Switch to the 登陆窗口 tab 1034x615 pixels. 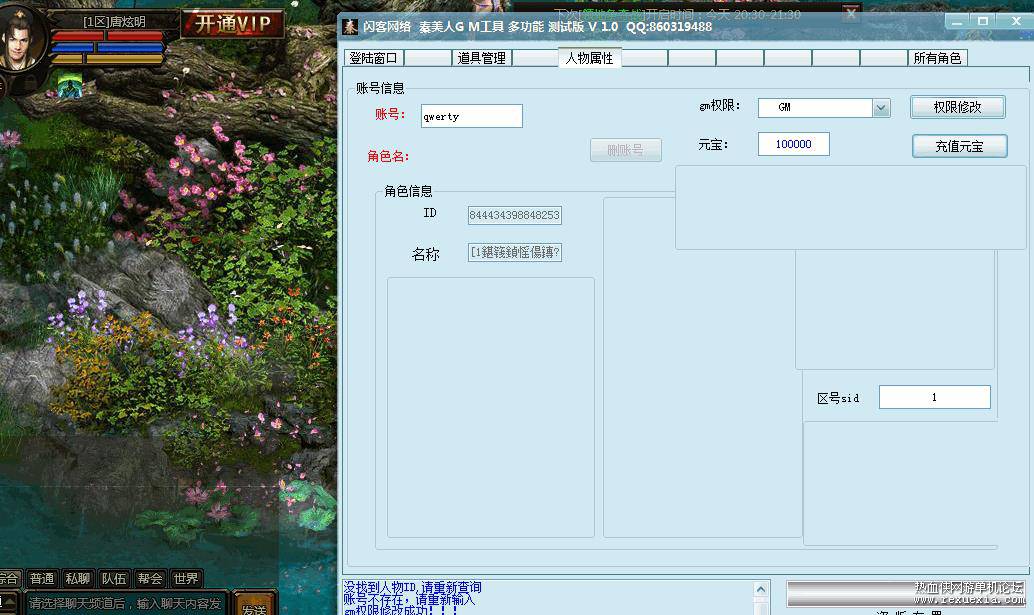tap(373, 58)
